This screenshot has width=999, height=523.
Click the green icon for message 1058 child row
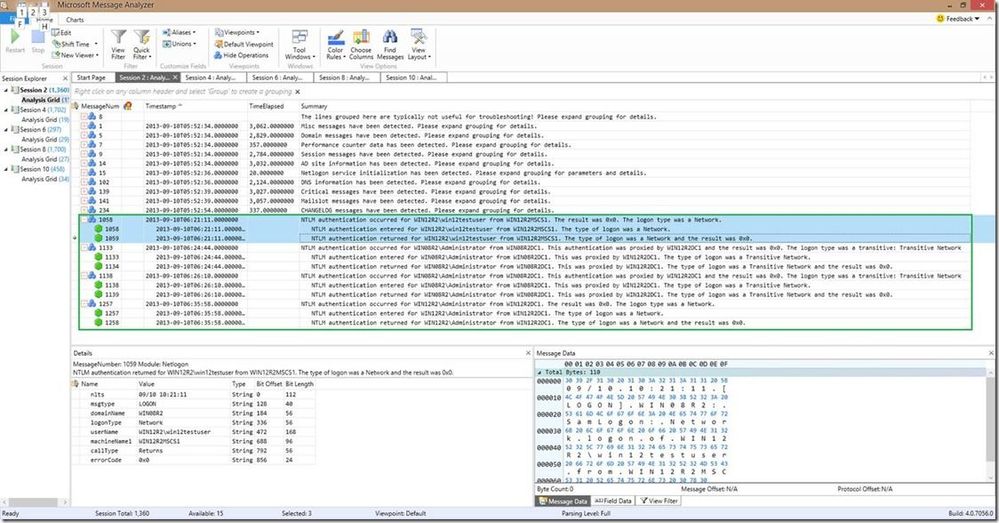pyautogui.click(x=98, y=229)
